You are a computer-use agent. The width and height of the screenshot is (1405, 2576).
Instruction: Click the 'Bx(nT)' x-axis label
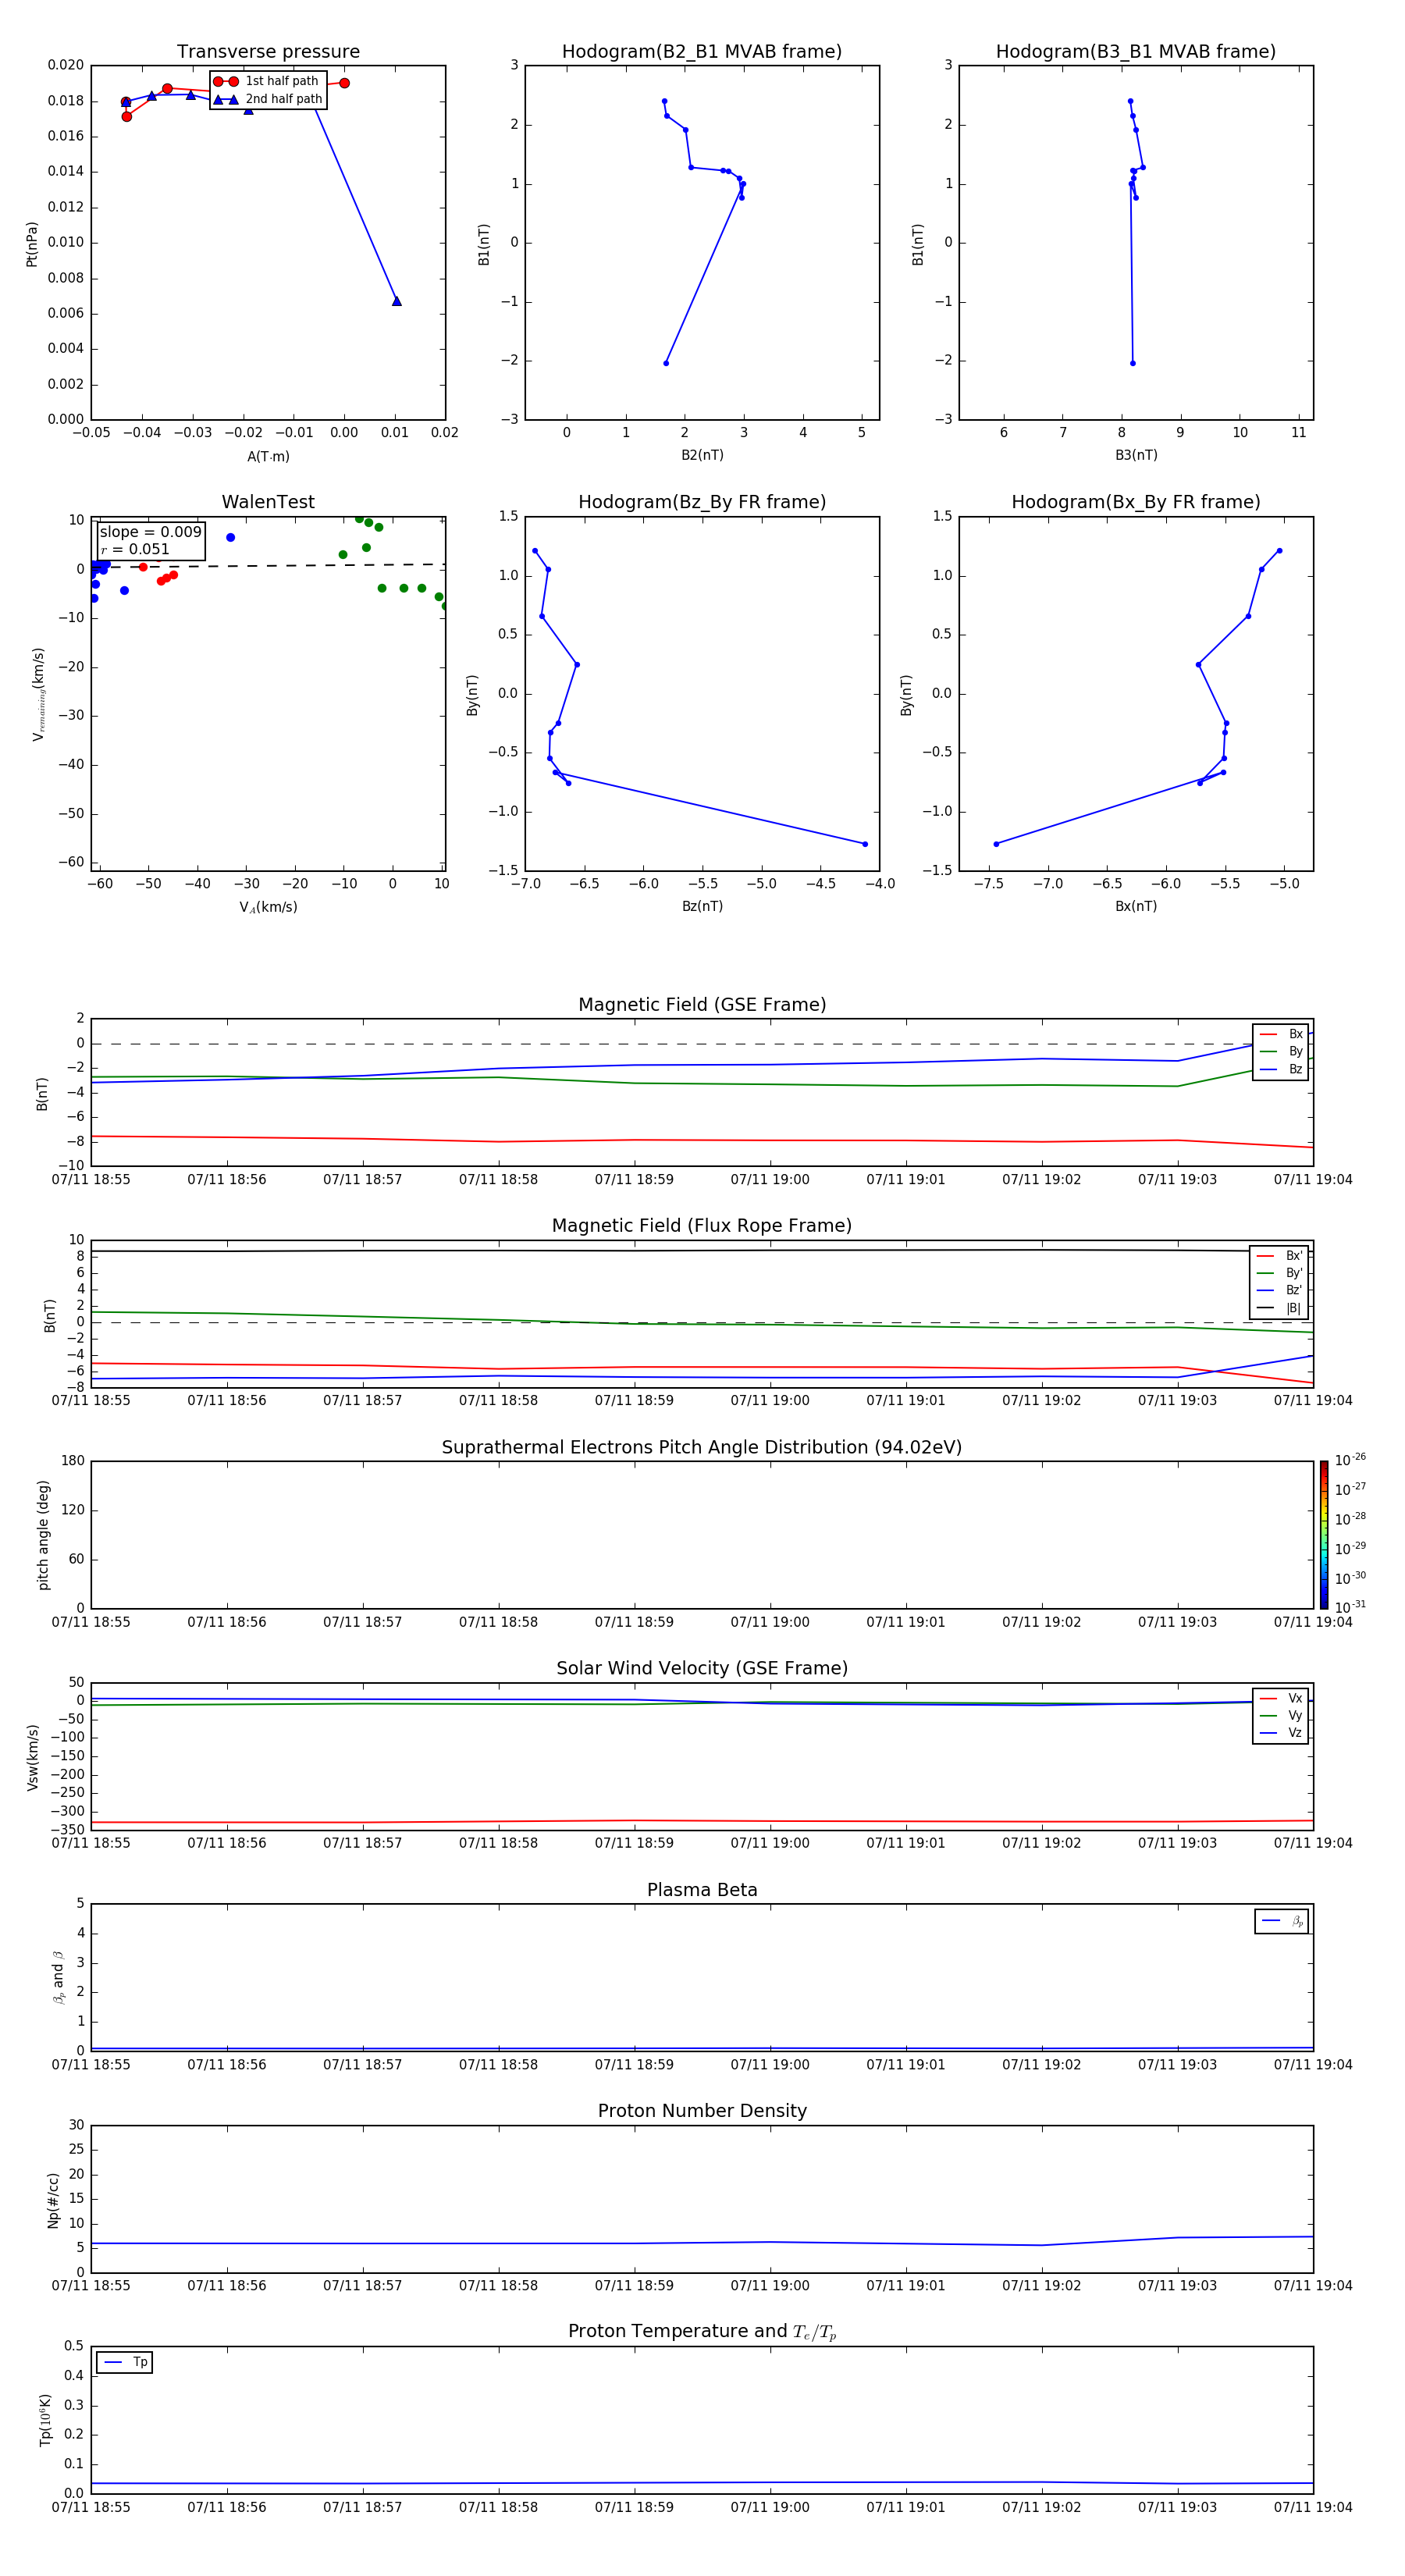(x=1136, y=906)
